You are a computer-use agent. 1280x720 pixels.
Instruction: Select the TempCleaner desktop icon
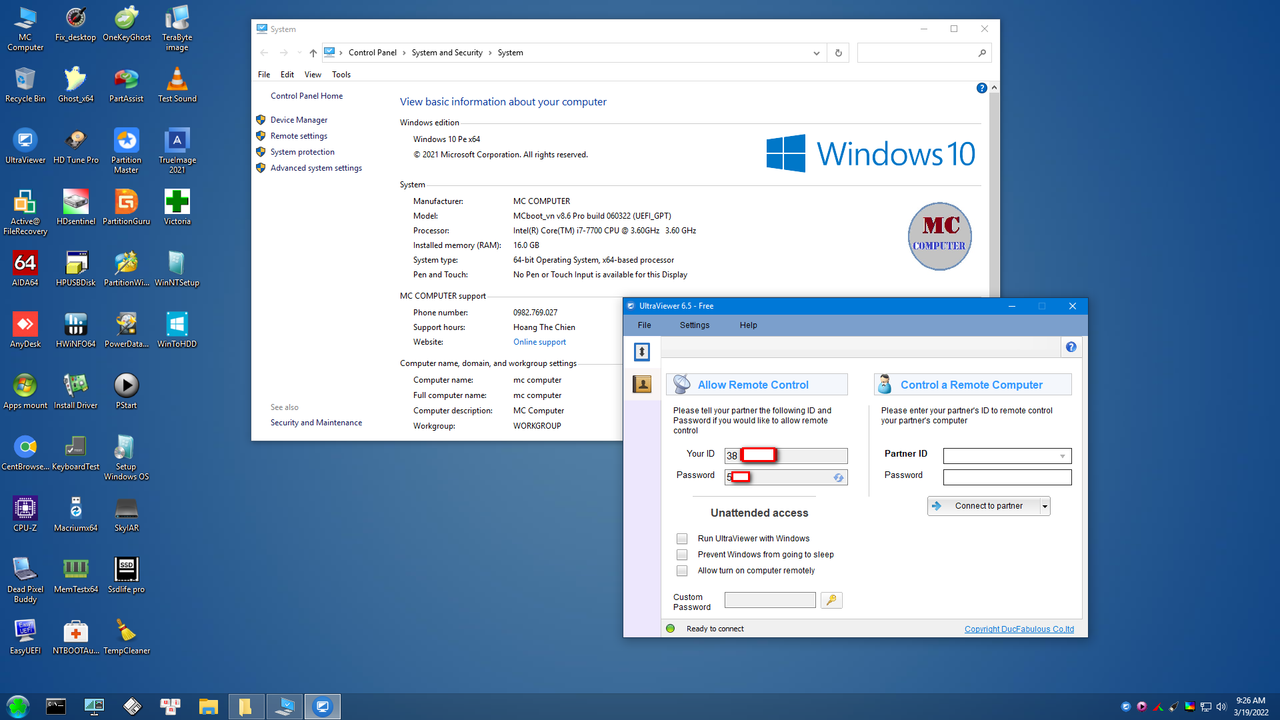coord(126,636)
